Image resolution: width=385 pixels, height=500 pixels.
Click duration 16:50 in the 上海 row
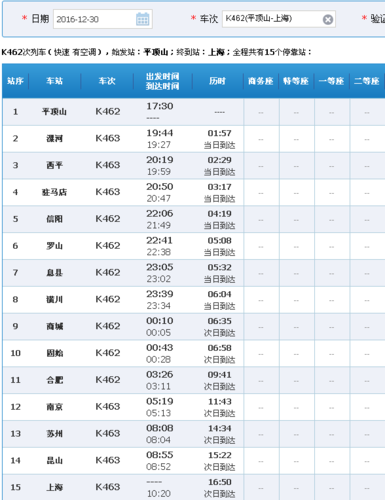(x=219, y=482)
